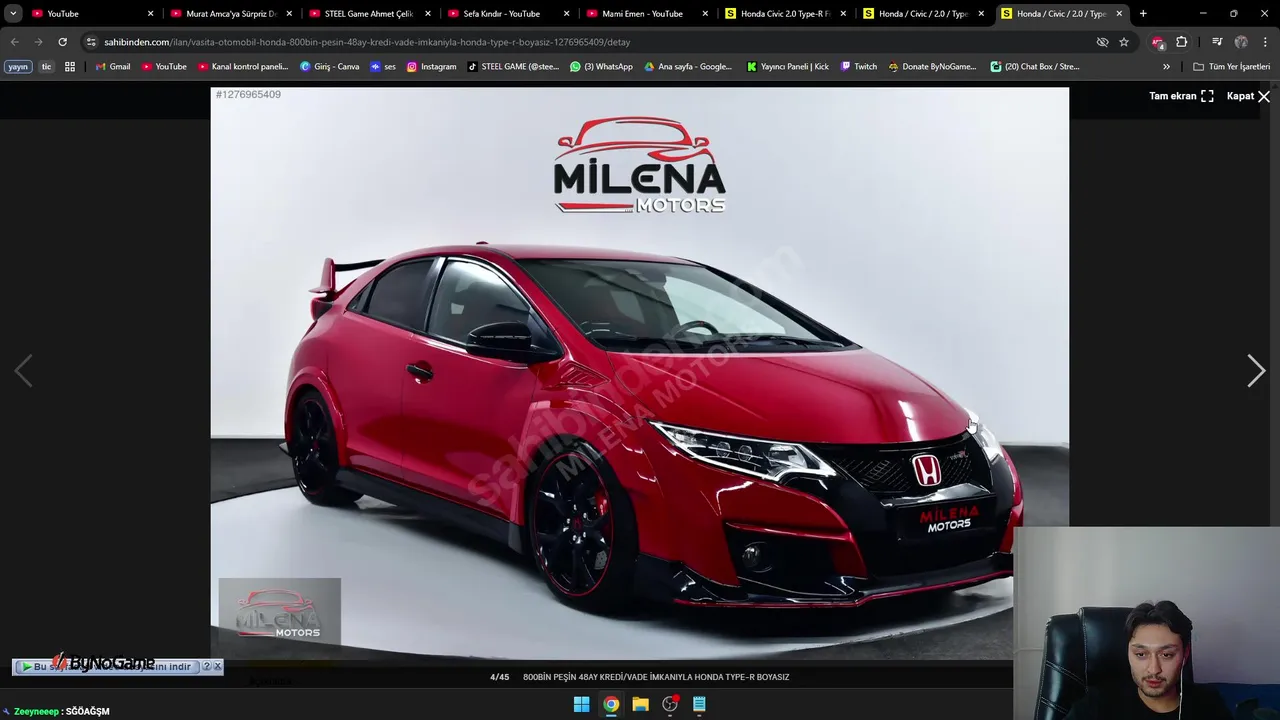The image size is (1280, 720).
Task: Open the browser extensions puzzle icon
Action: point(1182,42)
